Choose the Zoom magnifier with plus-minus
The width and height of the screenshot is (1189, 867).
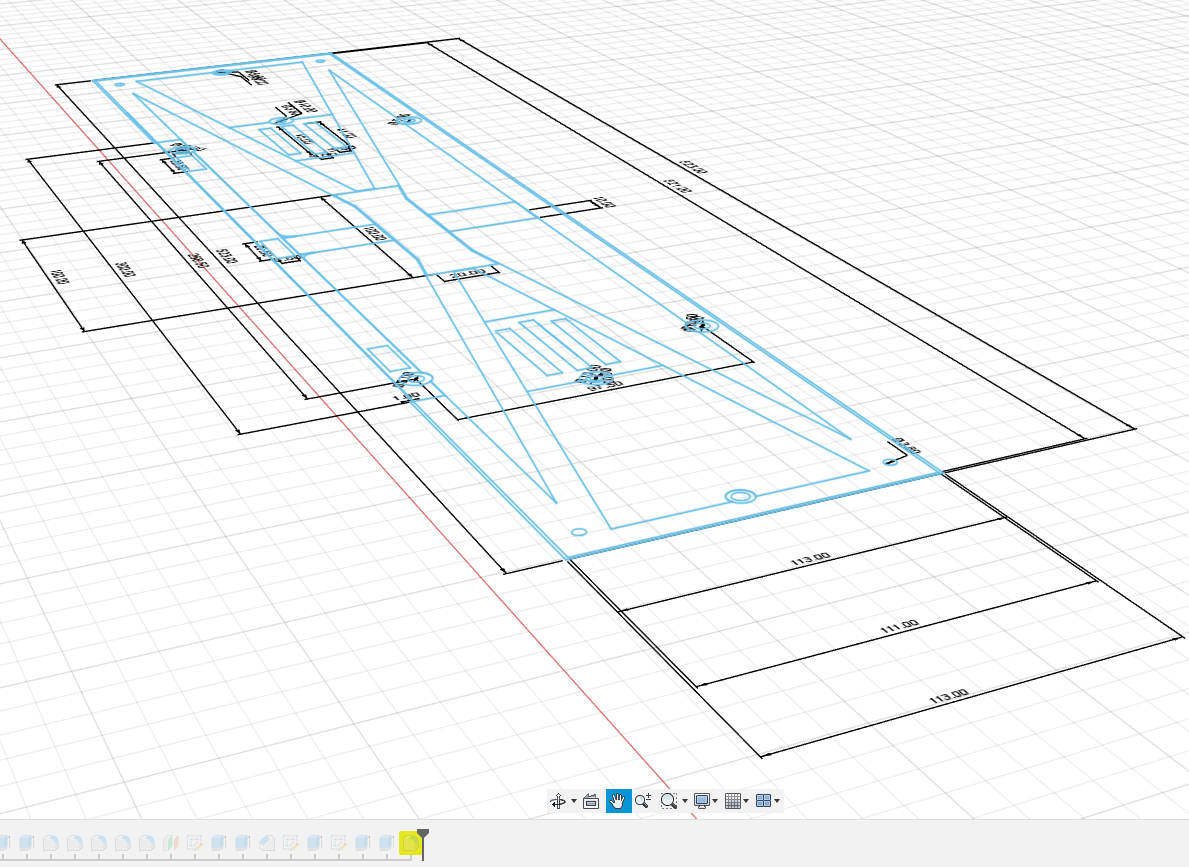[643, 801]
